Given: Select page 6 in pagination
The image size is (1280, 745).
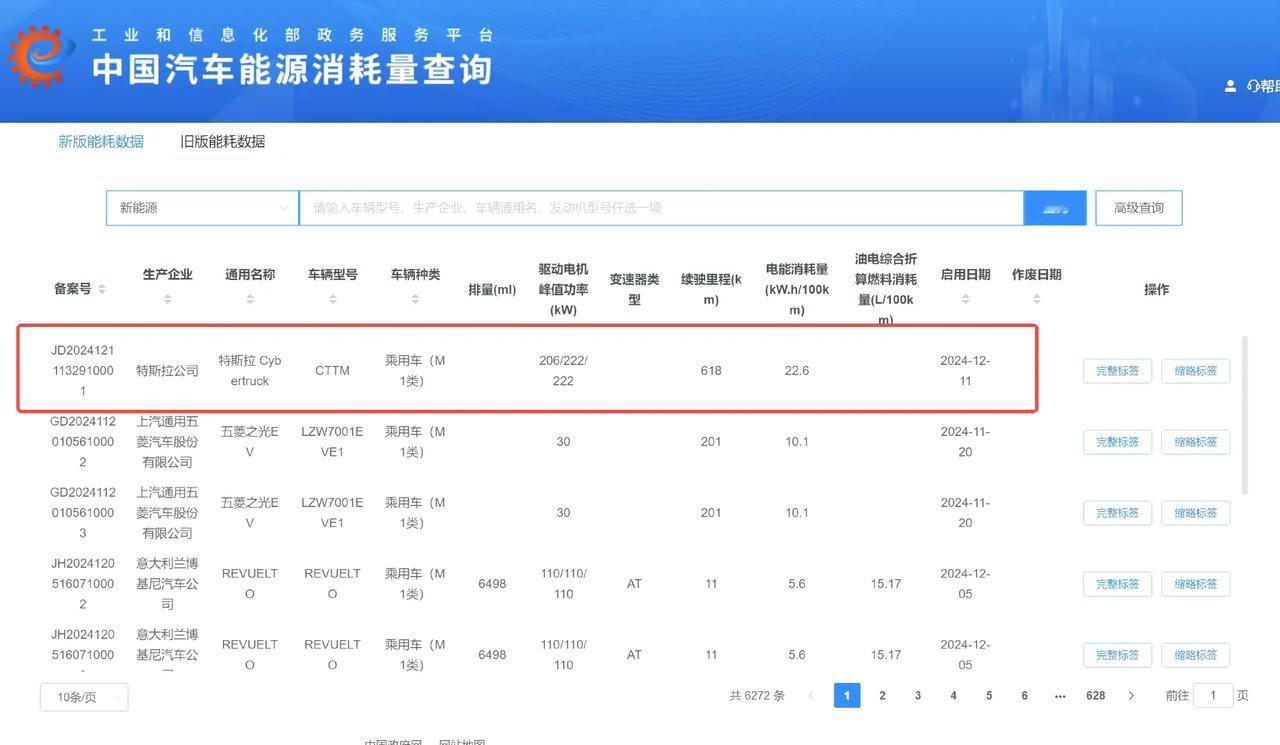Looking at the screenshot, I should click(1025, 696).
